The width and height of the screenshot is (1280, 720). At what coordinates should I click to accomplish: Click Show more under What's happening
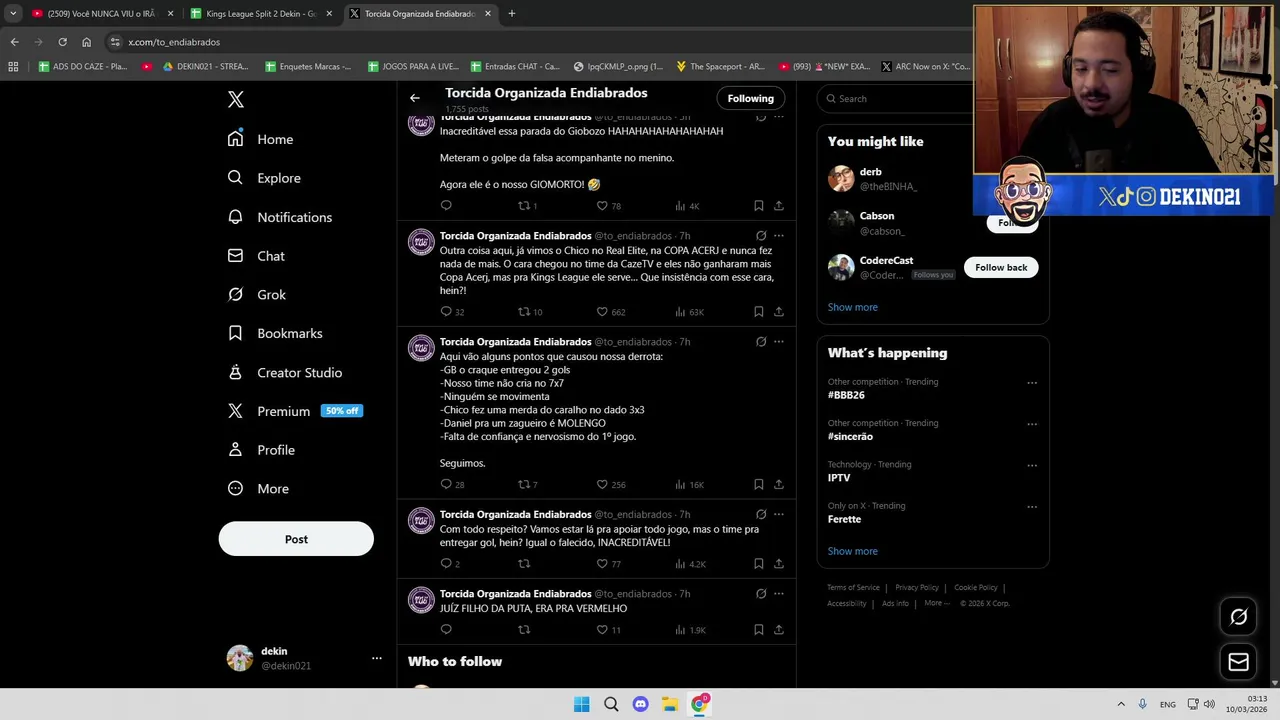pos(853,551)
